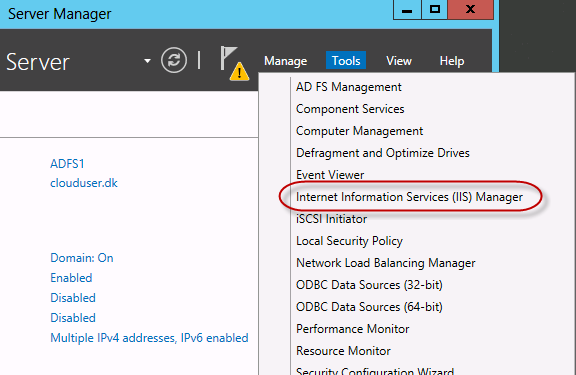The width and height of the screenshot is (576, 375).
Task: Open Local Security Policy
Action: (349, 241)
